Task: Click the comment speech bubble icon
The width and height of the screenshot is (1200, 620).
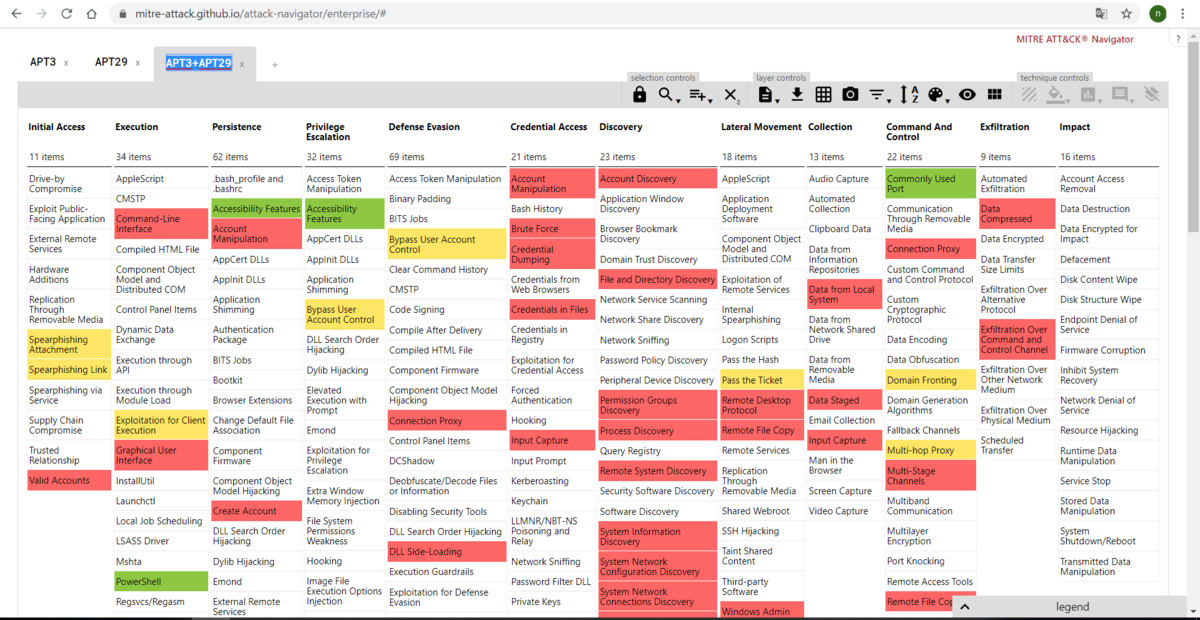Action: (x=1121, y=94)
